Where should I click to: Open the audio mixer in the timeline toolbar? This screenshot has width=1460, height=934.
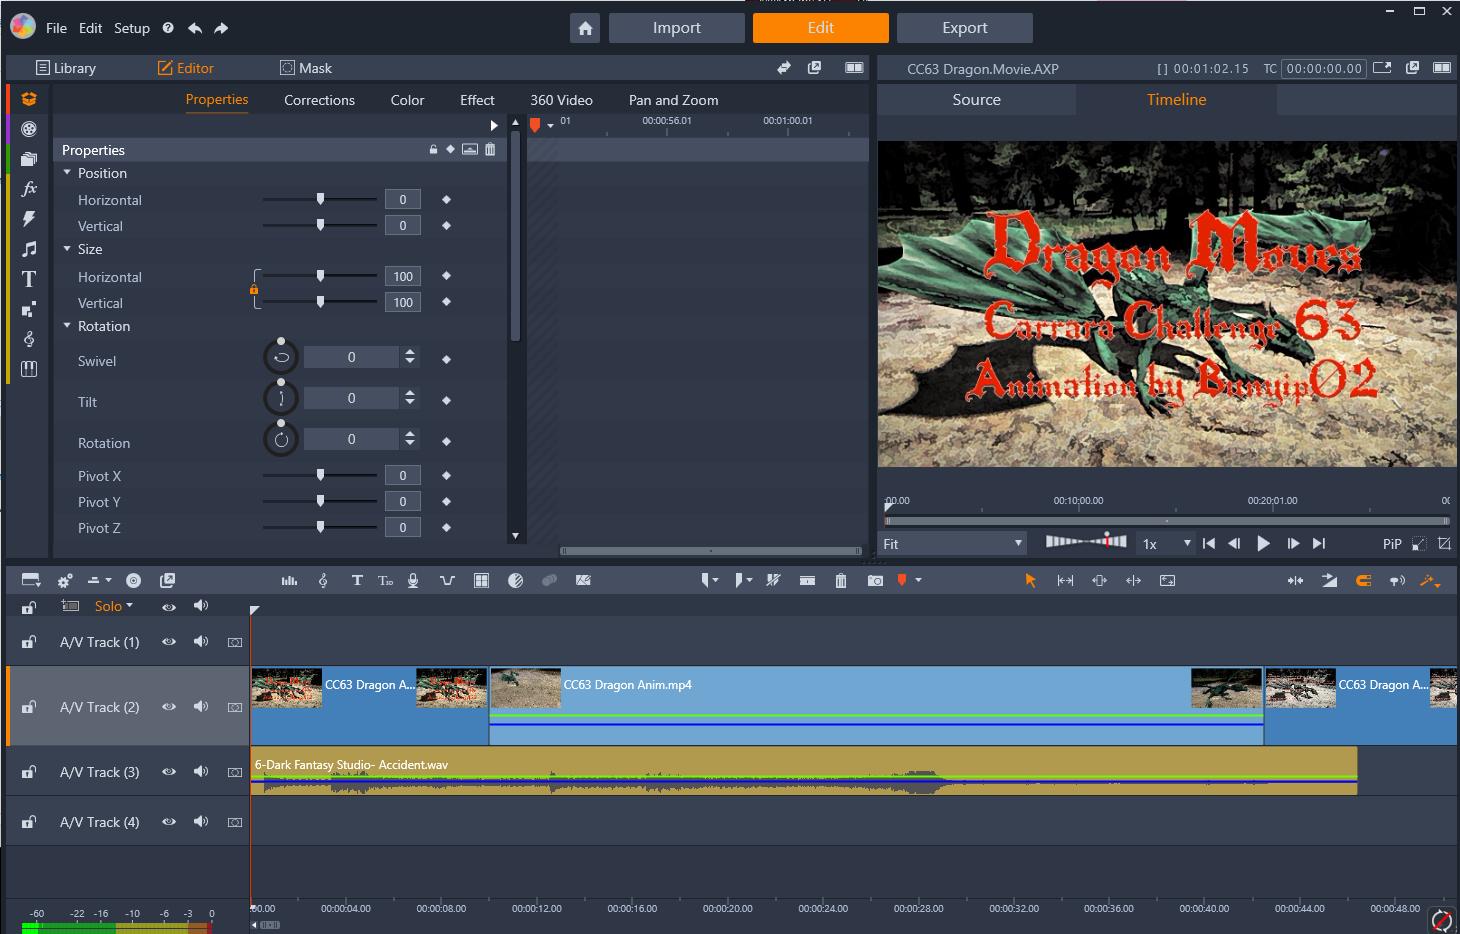click(289, 580)
